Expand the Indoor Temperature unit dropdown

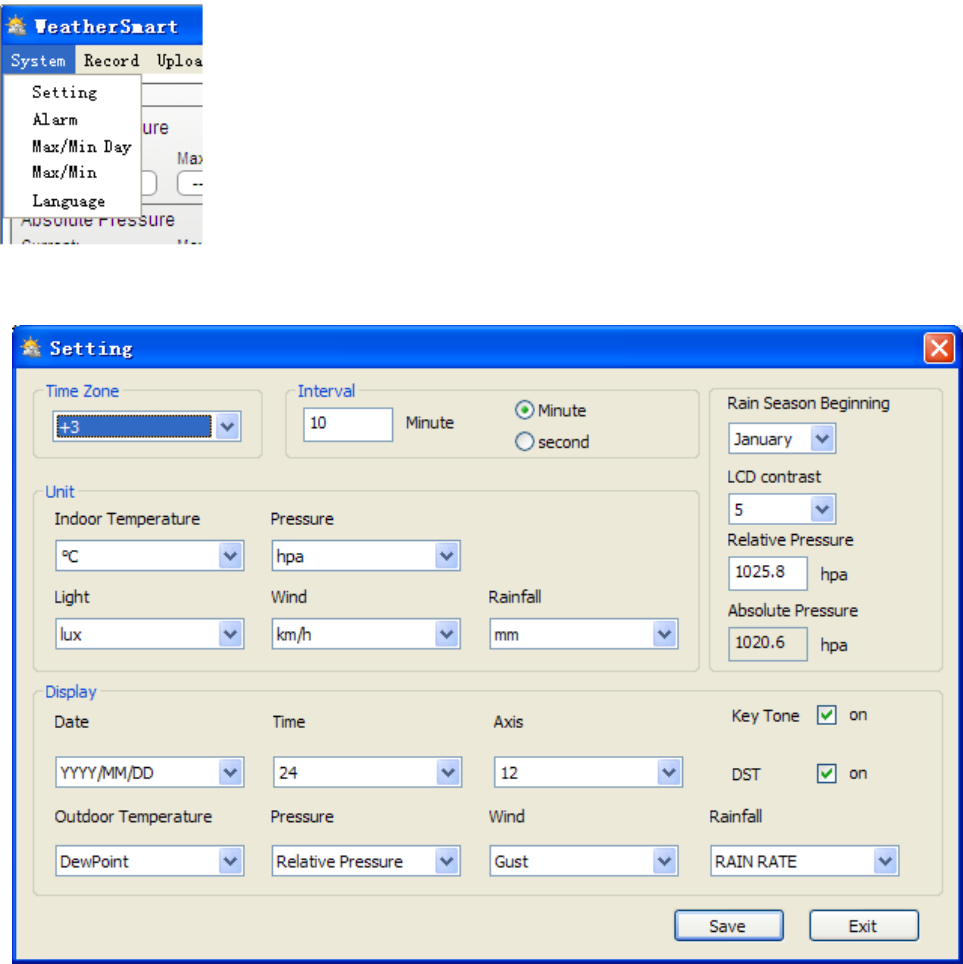click(x=231, y=556)
